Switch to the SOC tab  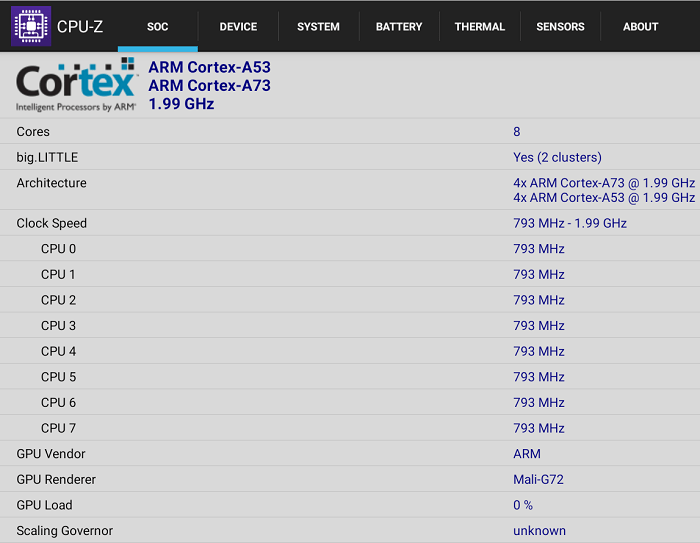158,27
